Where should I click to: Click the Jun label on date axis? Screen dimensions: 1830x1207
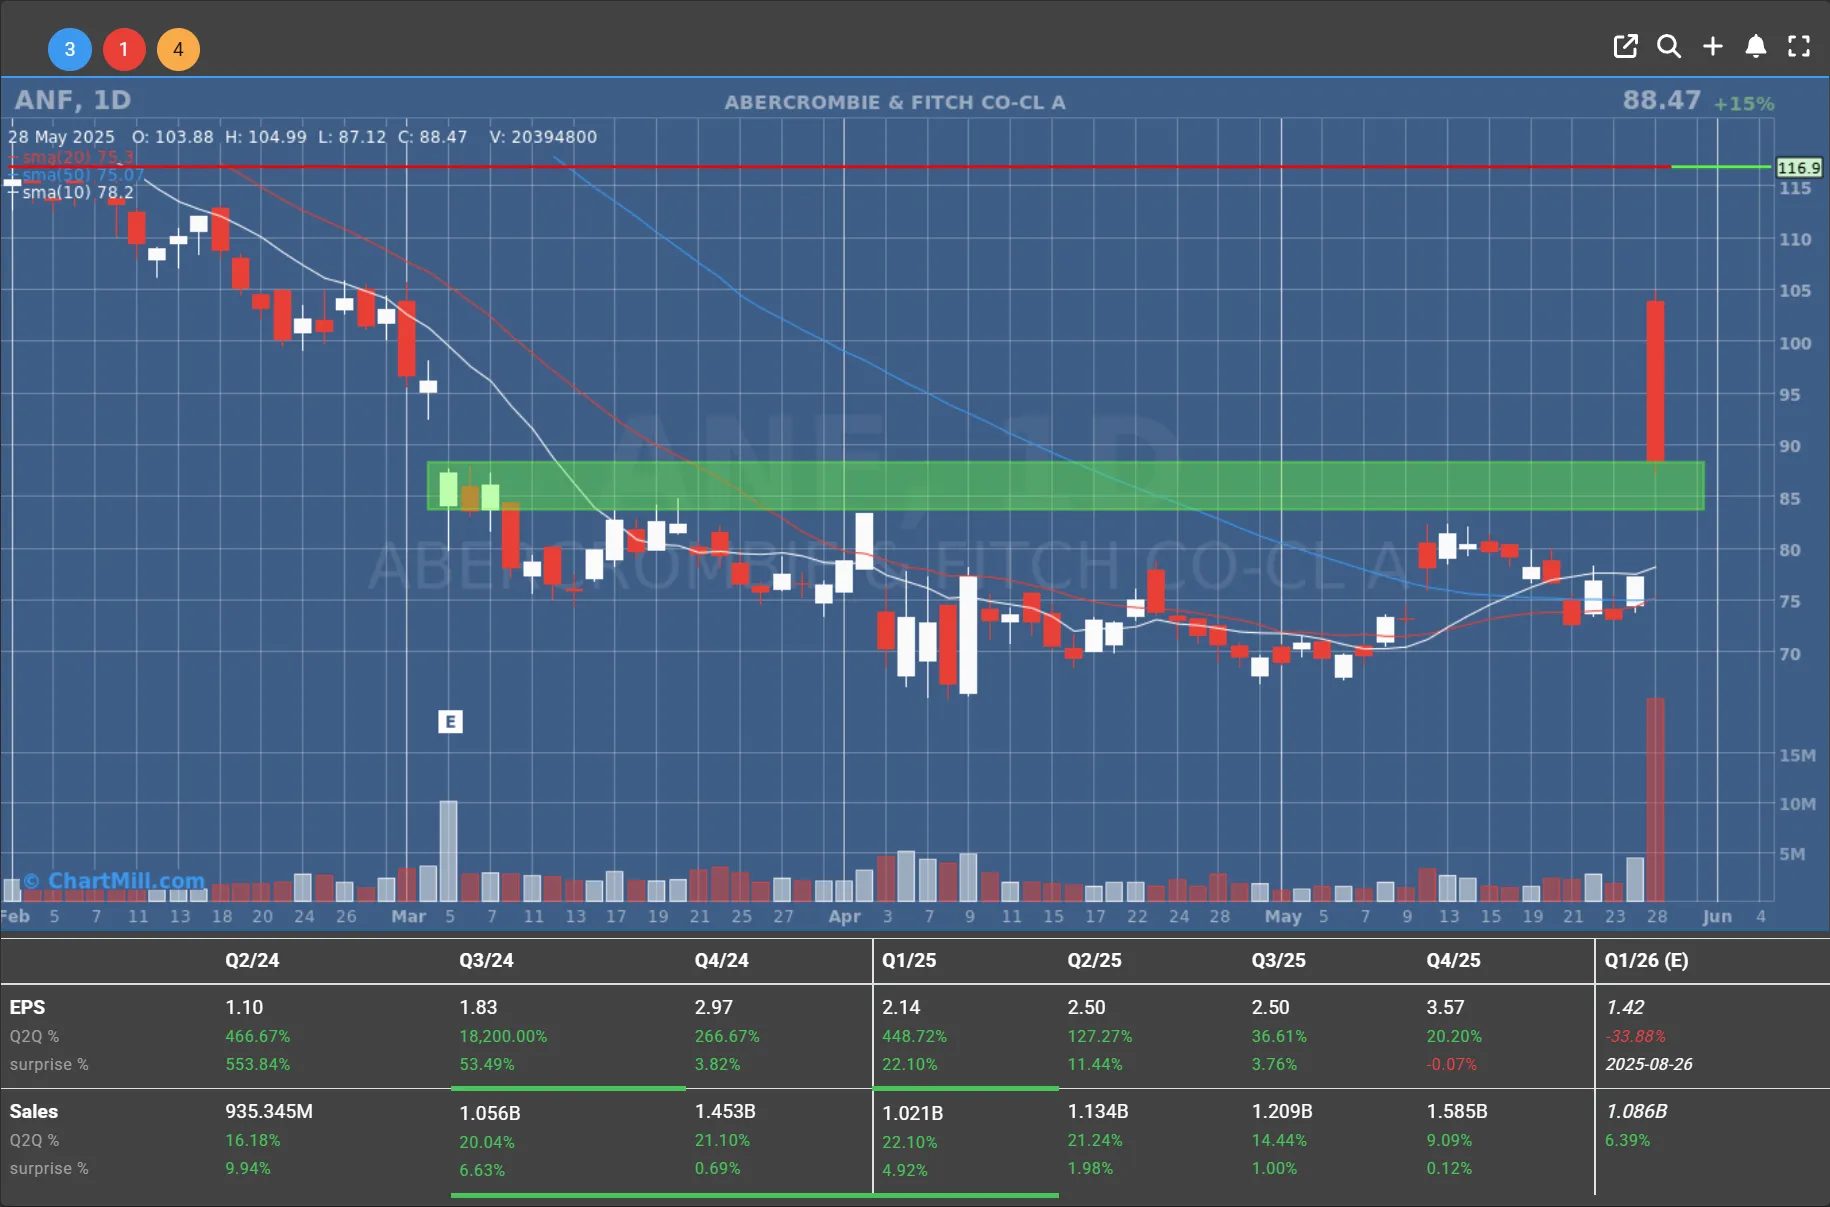pyautogui.click(x=1717, y=916)
